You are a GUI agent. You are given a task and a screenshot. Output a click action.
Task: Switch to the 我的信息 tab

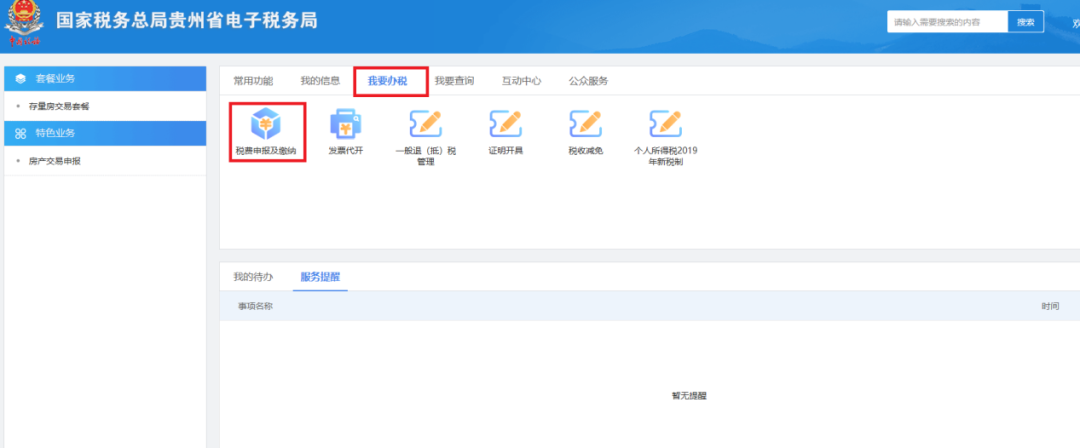(x=320, y=81)
